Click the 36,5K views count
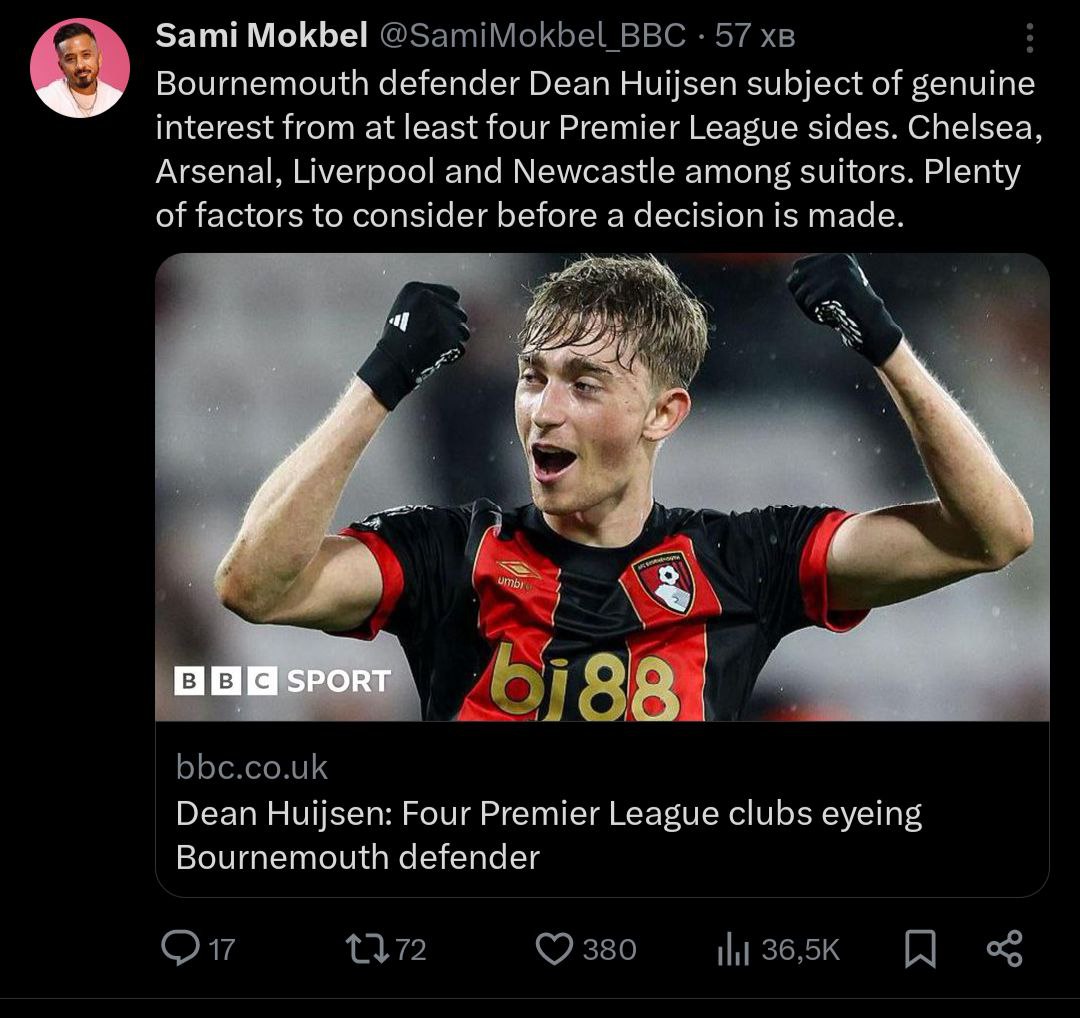This screenshot has width=1080, height=1018. (800, 949)
